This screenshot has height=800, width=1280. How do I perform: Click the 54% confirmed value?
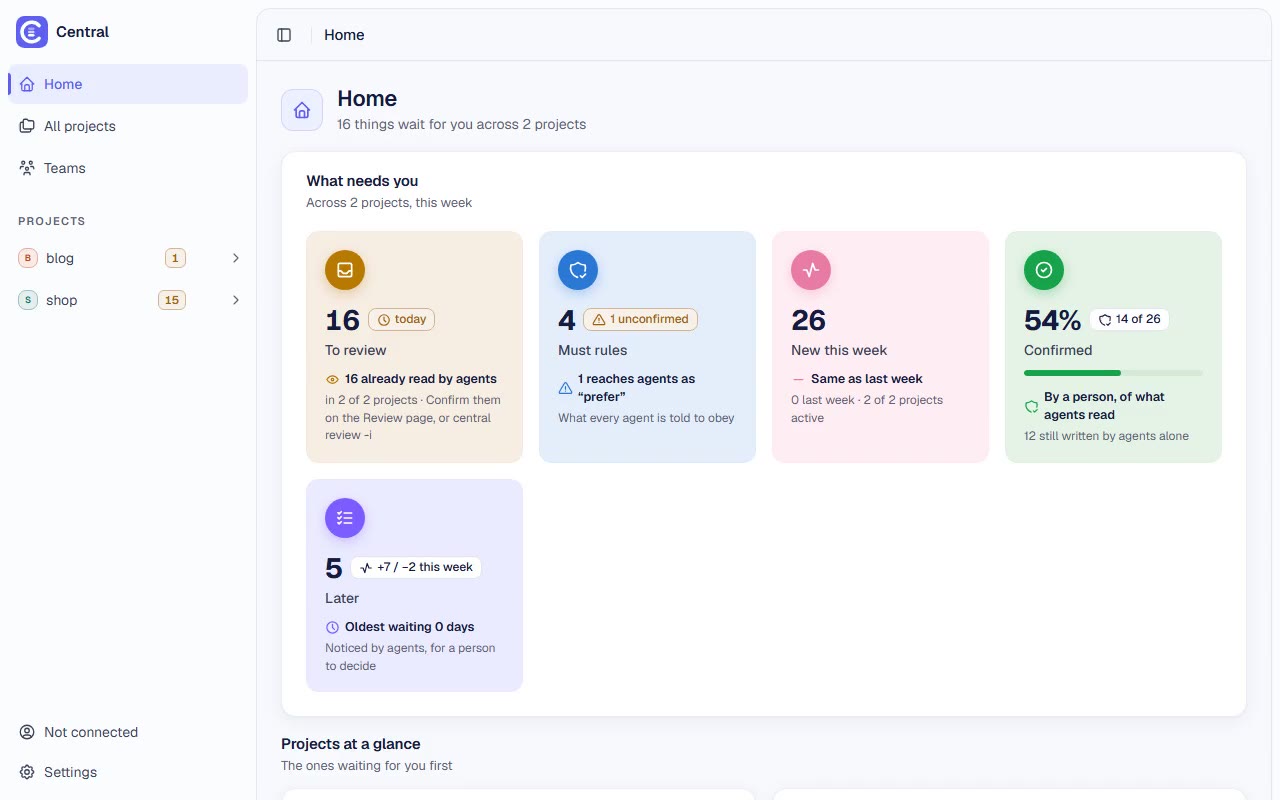[1053, 320]
